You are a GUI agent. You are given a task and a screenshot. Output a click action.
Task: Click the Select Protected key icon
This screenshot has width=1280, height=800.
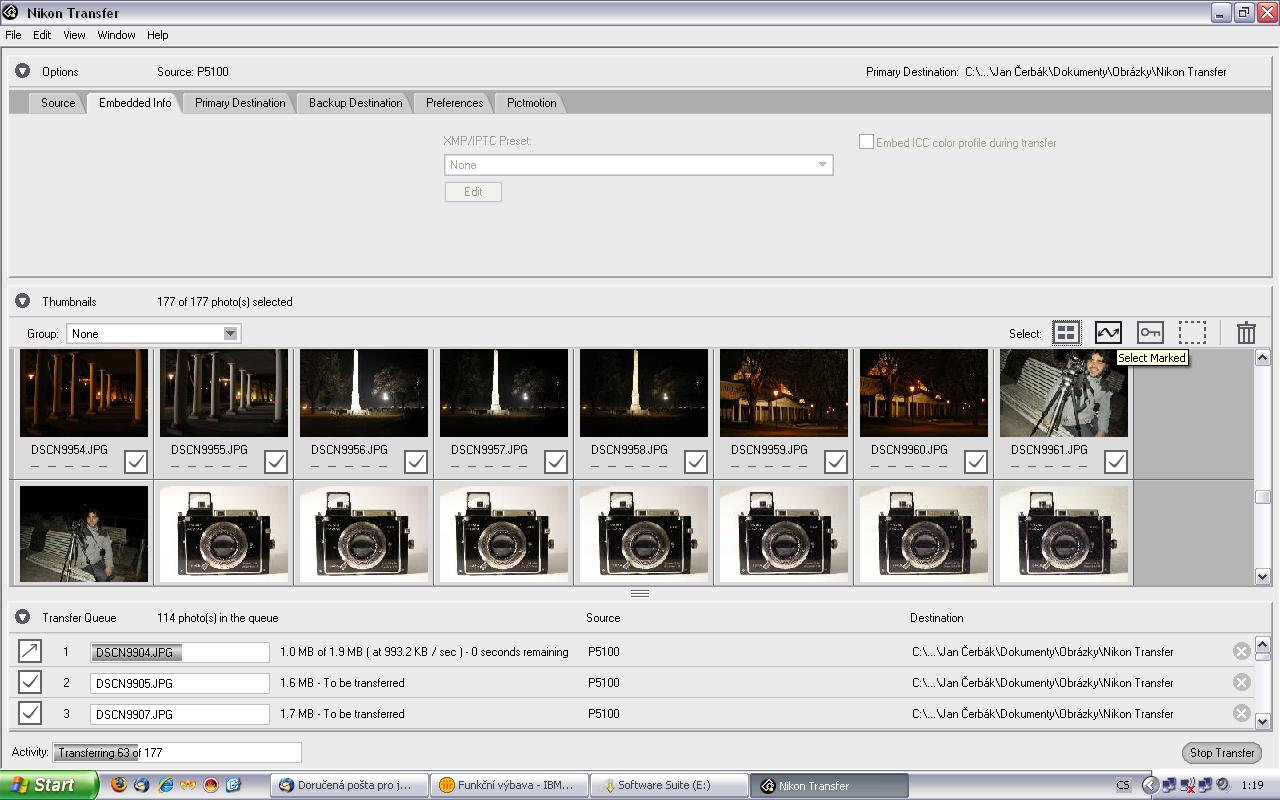[1150, 333]
